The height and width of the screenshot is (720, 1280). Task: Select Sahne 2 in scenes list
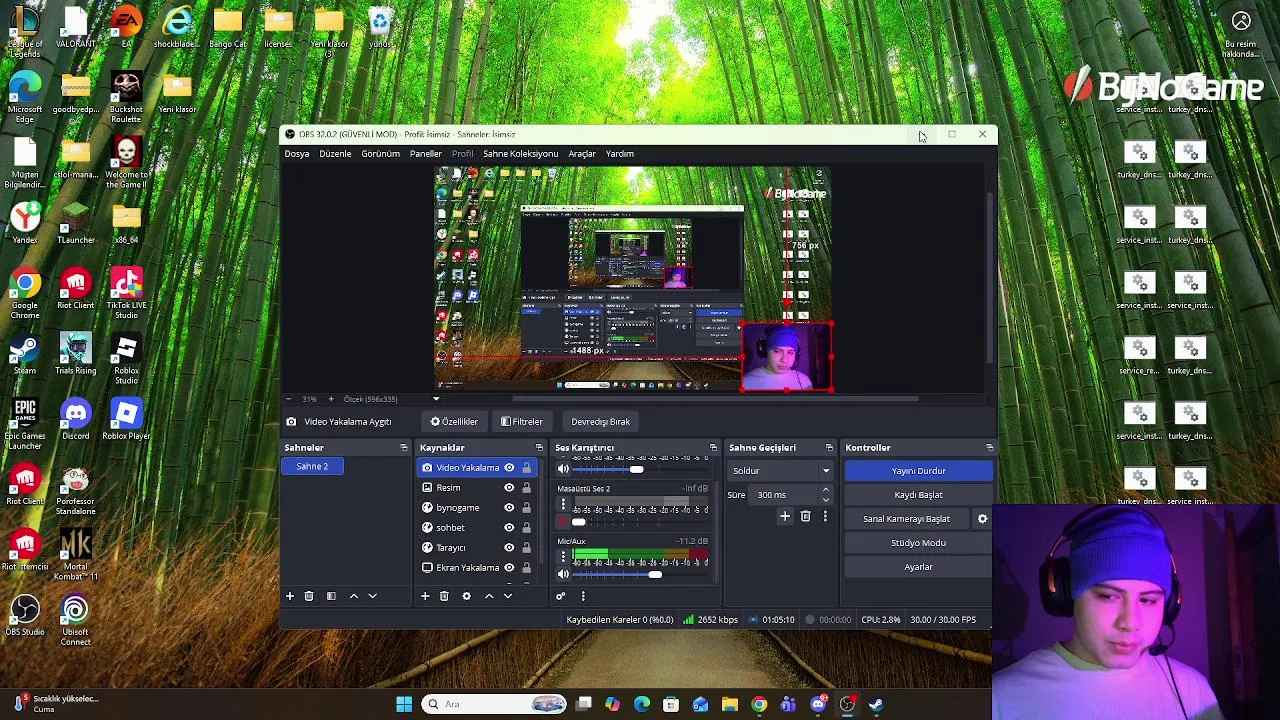(x=312, y=467)
